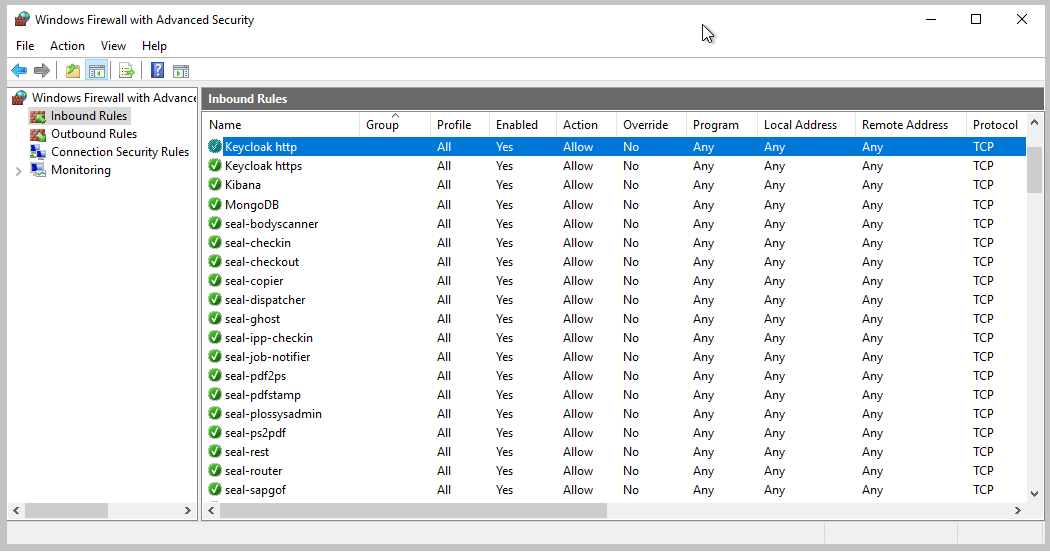
Task: Sort by the Action column header
Action: click(586, 125)
